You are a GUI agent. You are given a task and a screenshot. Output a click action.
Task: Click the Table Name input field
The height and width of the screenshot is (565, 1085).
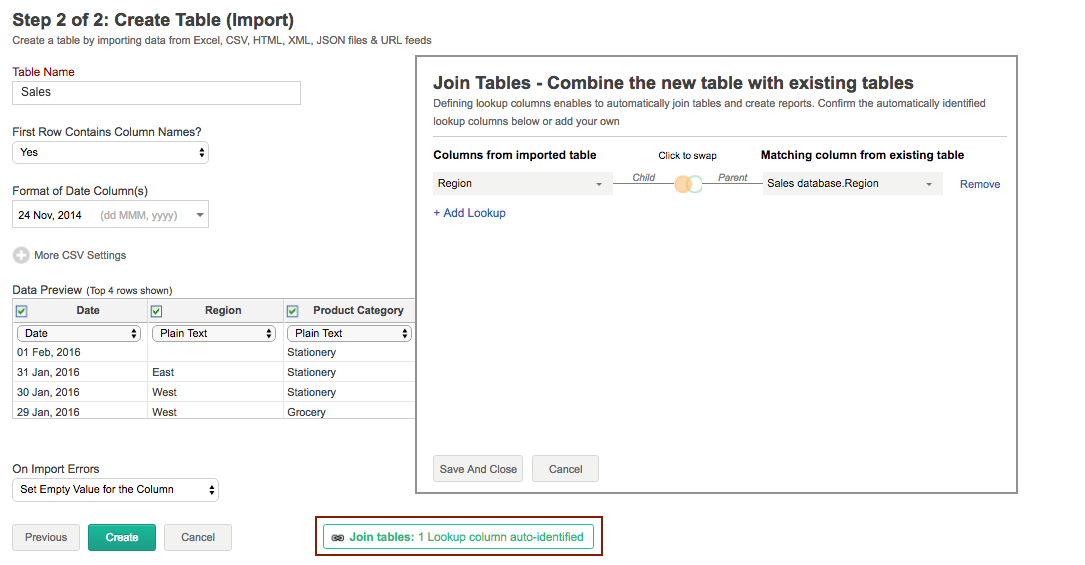156,92
